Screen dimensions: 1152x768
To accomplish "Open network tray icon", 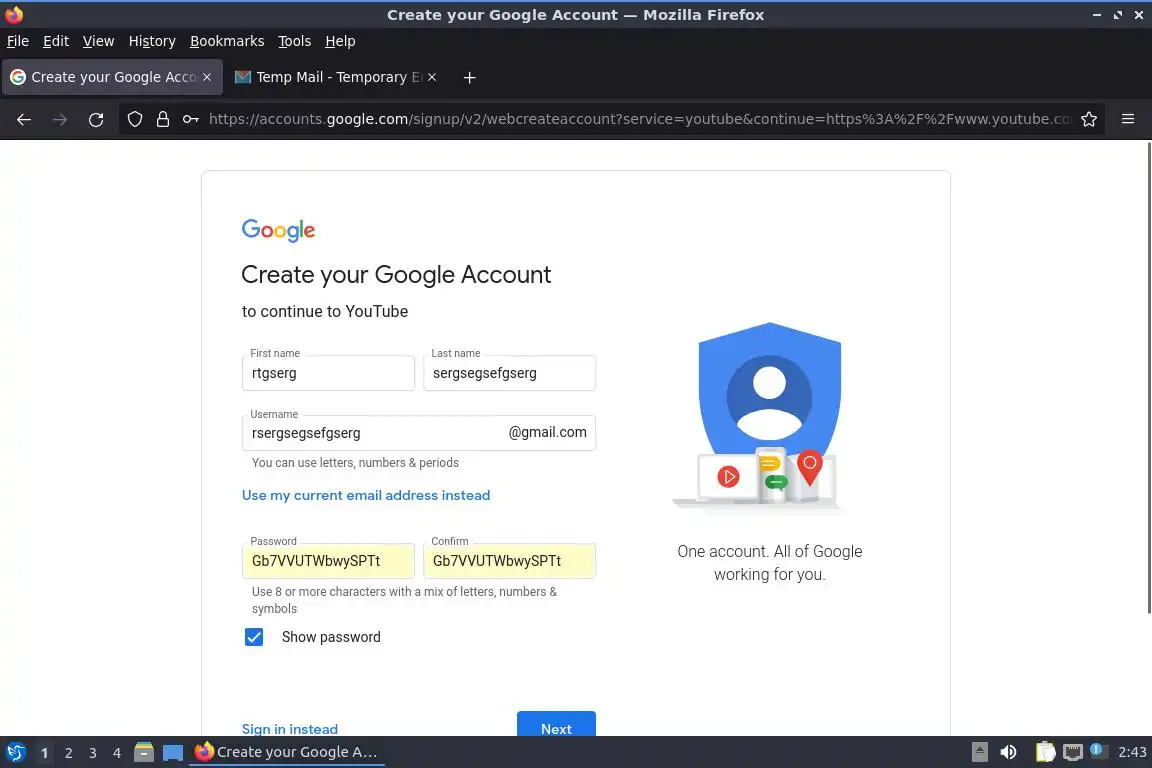I will tap(1073, 752).
